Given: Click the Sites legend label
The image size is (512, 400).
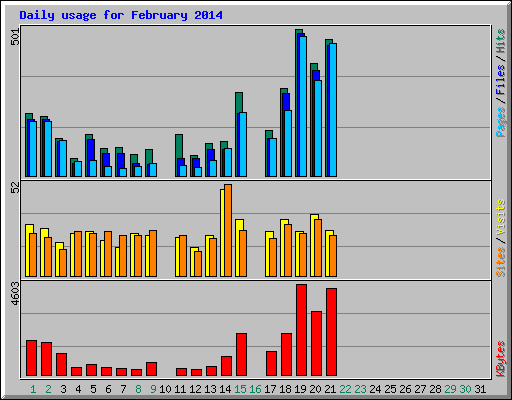Looking at the screenshot, I should pyautogui.click(x=500, y=262).
